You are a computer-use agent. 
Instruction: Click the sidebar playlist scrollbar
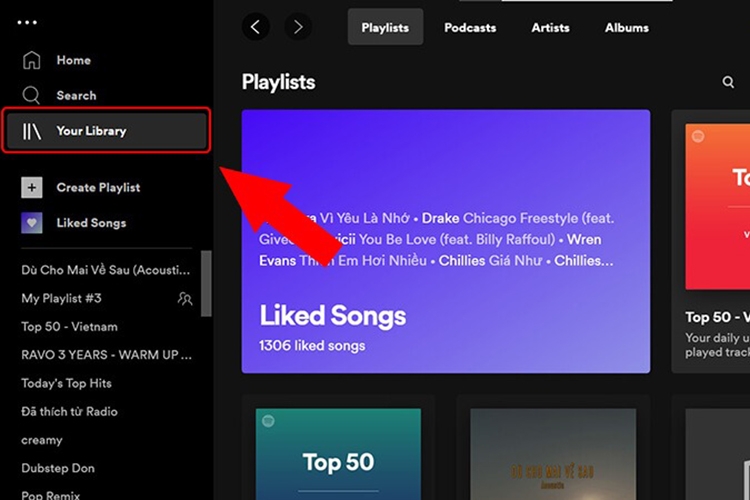206,283
